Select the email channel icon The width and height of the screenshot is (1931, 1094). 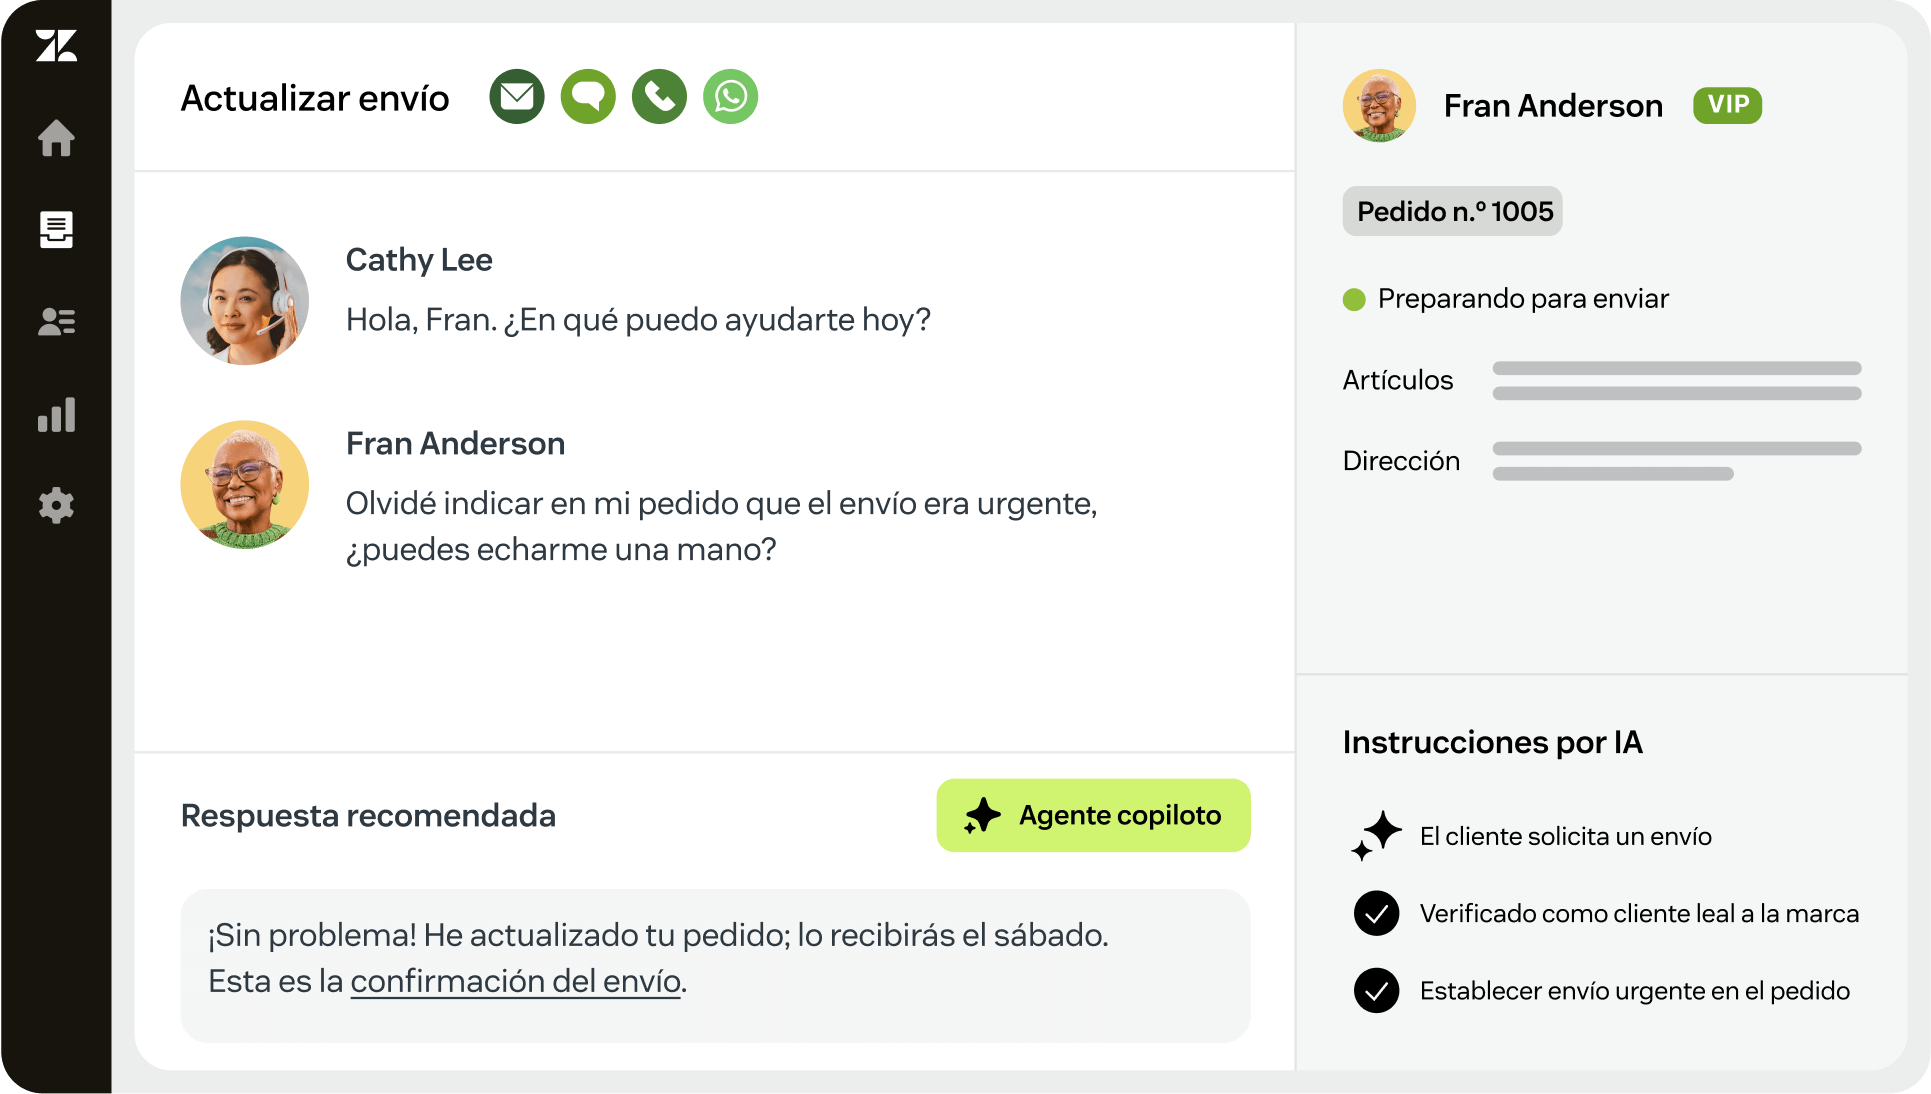[x=517, y=97]
